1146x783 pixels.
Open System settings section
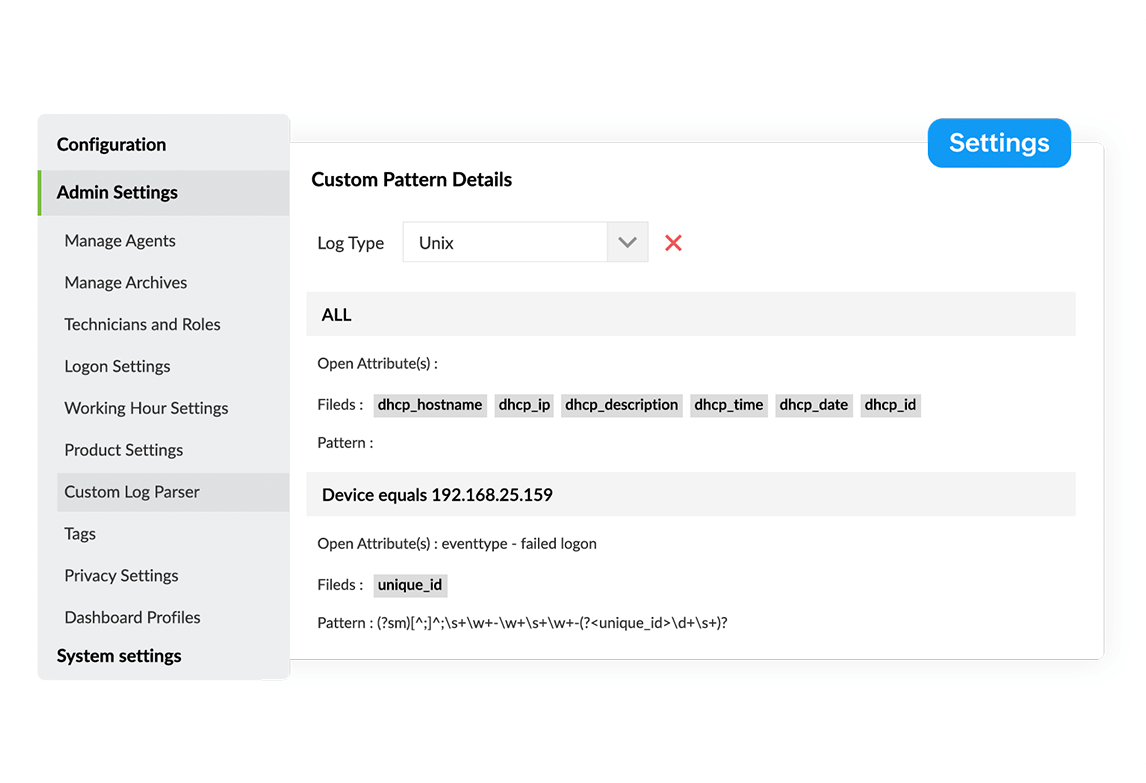tap(119, 656)
